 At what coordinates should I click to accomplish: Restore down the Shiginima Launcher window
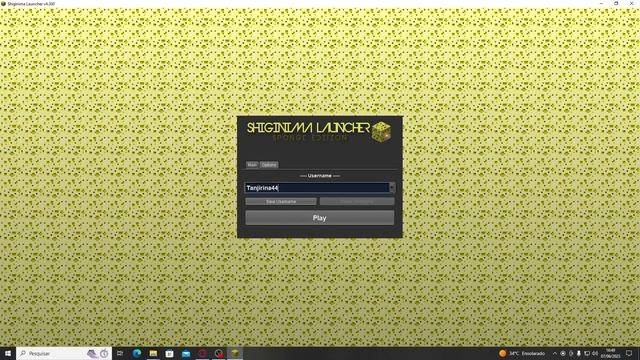coord(616,3)
